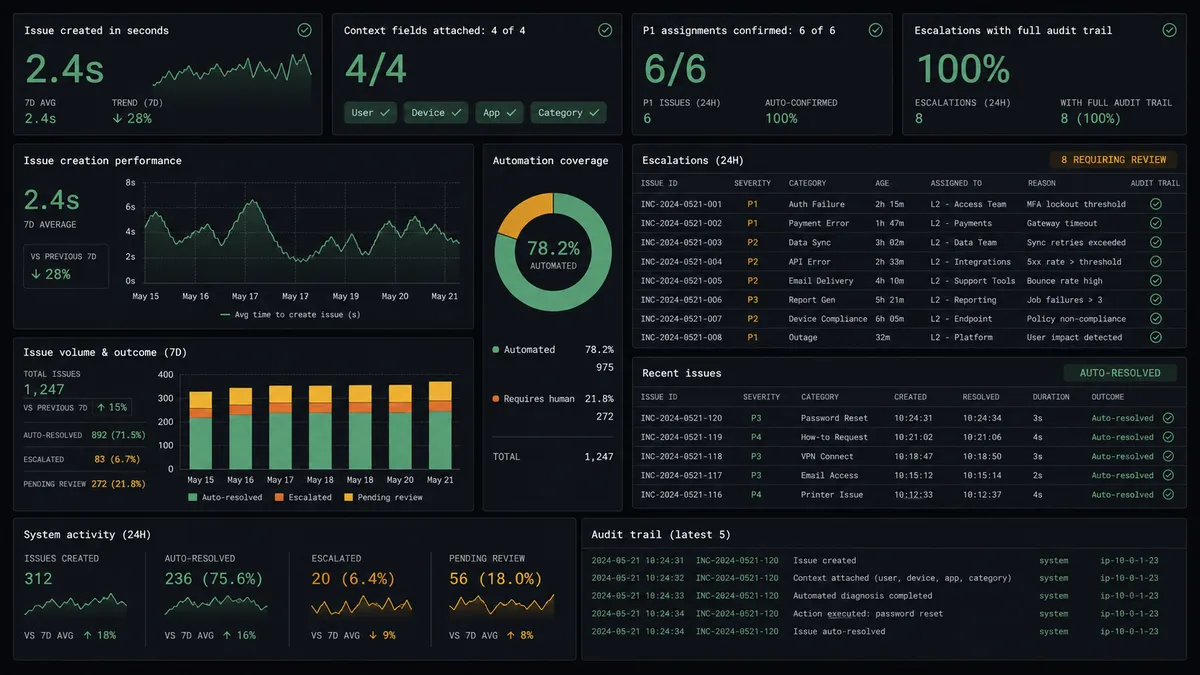The image size is (1200, 675).
Task: Click the ISSUES CREATED 312 value
Action: tap(38, 579)
